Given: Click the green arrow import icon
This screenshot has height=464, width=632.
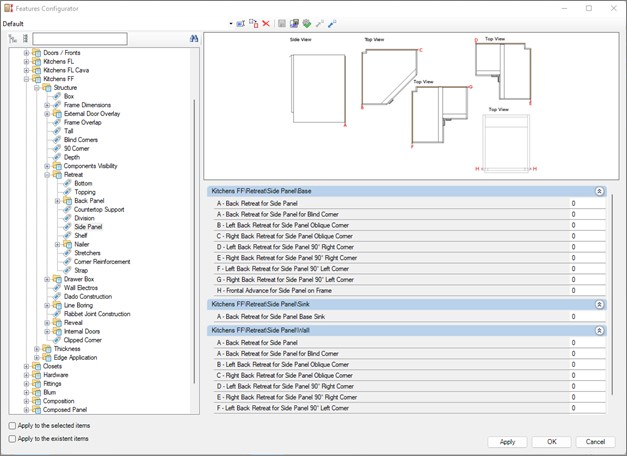Looking at the screenshot, I should (x=307, y=23).
